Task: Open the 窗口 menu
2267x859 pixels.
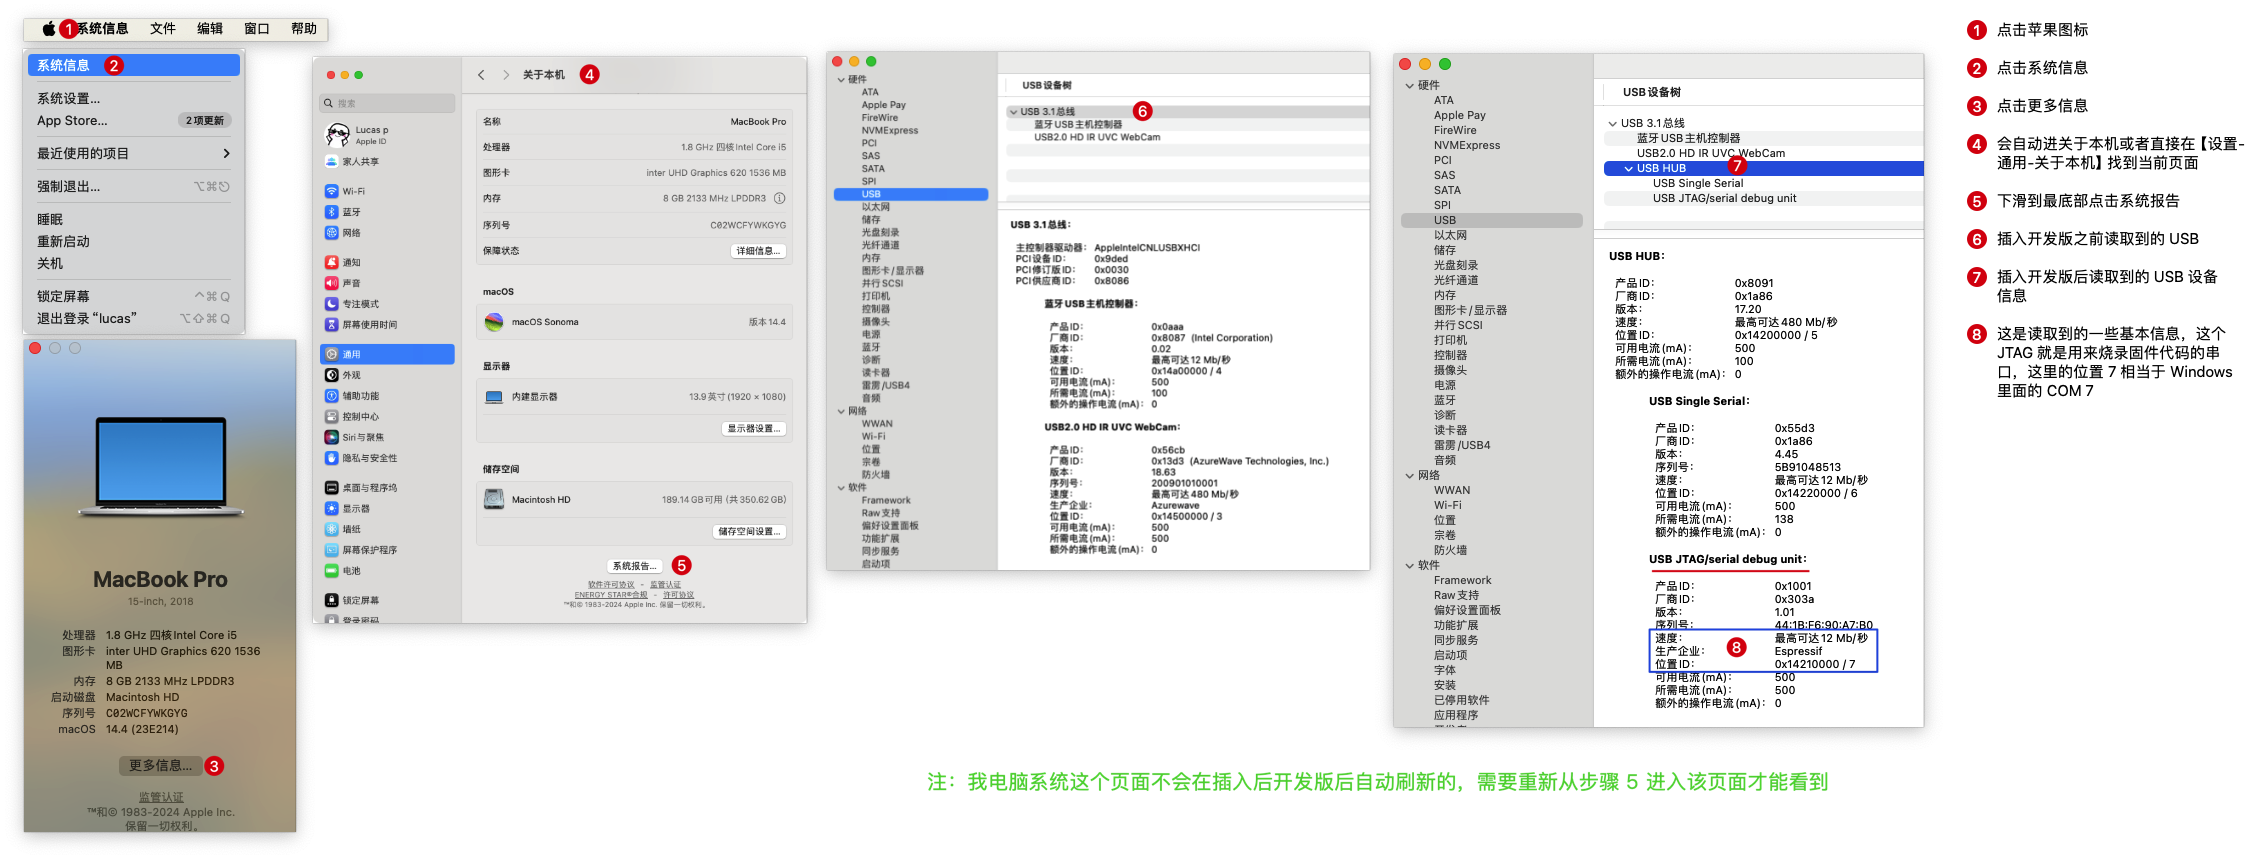Action: 257,29
